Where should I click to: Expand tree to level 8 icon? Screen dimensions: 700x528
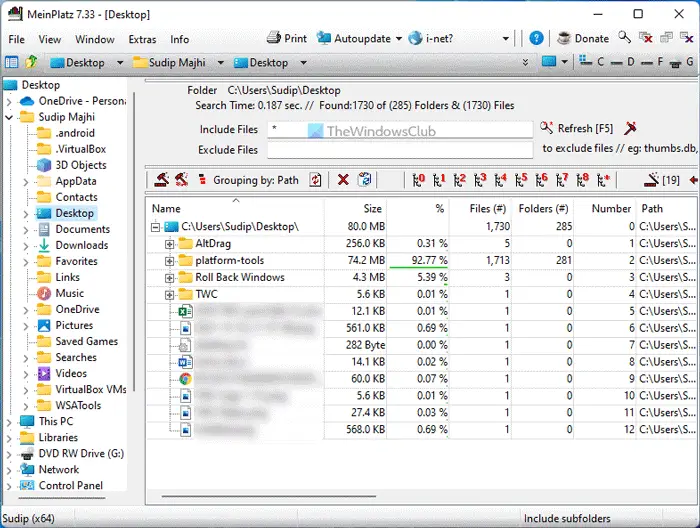(583, 180)
